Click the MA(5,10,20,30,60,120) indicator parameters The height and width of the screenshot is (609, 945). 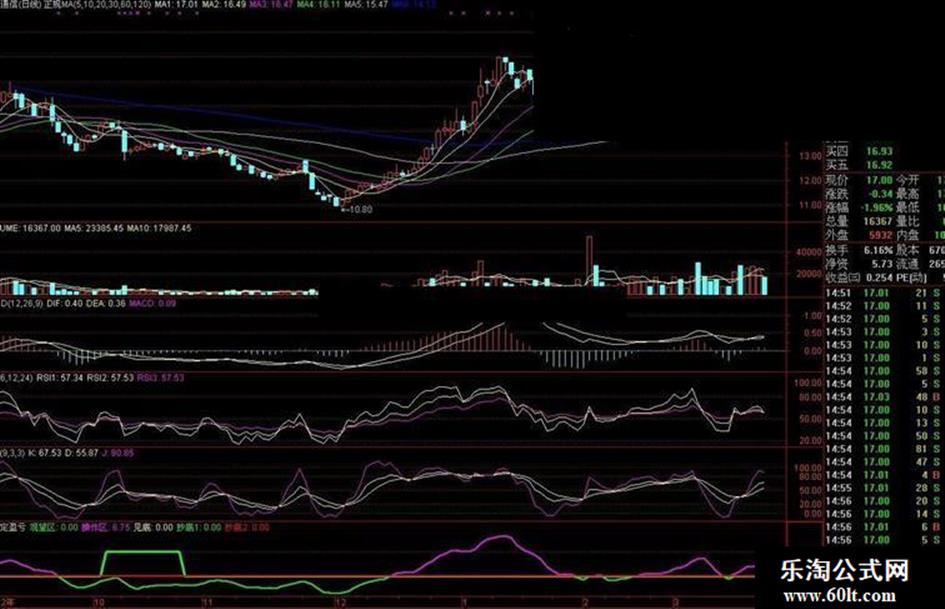[105, 4]
